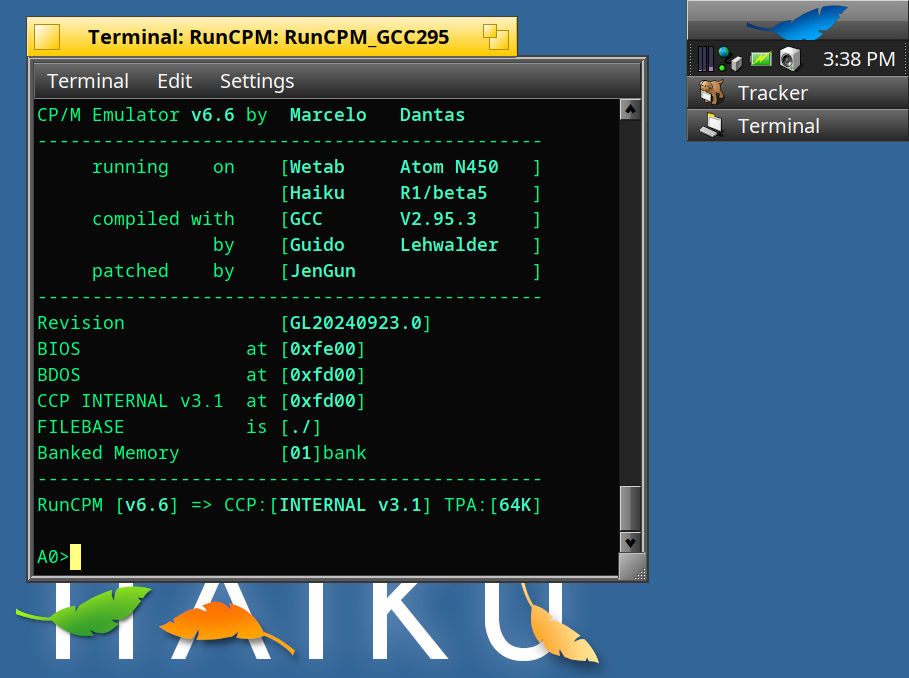The height and width of the screenshot is (678, 909).
Task: Open the Edit menu
Action: pos(174,81)
